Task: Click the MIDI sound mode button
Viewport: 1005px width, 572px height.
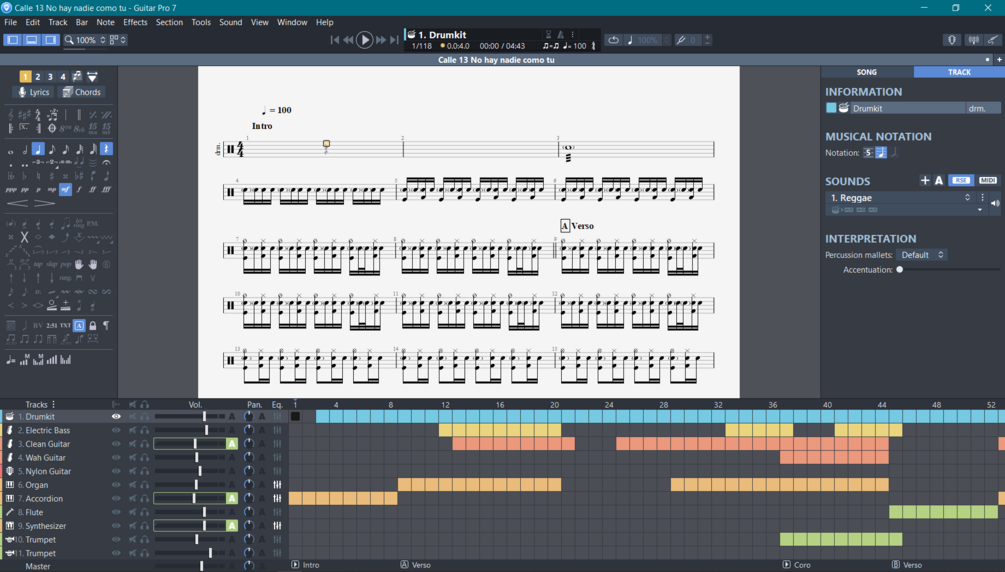Action: tap(988, 181)
